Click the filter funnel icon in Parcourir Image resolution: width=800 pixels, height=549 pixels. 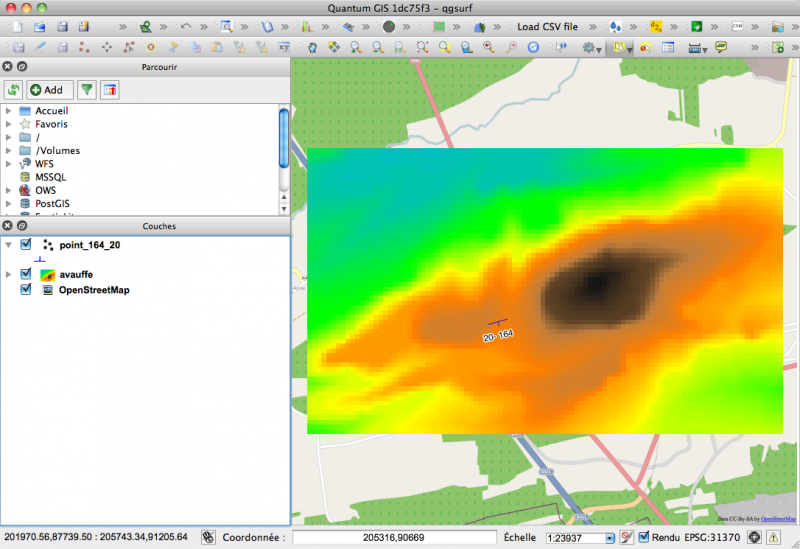point(88,90)
